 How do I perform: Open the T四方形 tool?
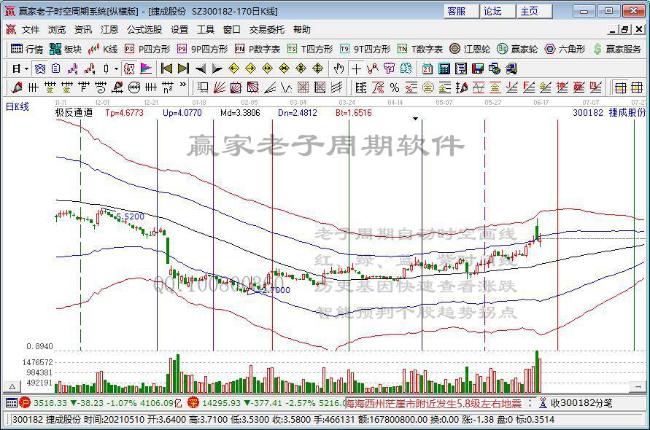pyautogui.click(x=310, y=49)
